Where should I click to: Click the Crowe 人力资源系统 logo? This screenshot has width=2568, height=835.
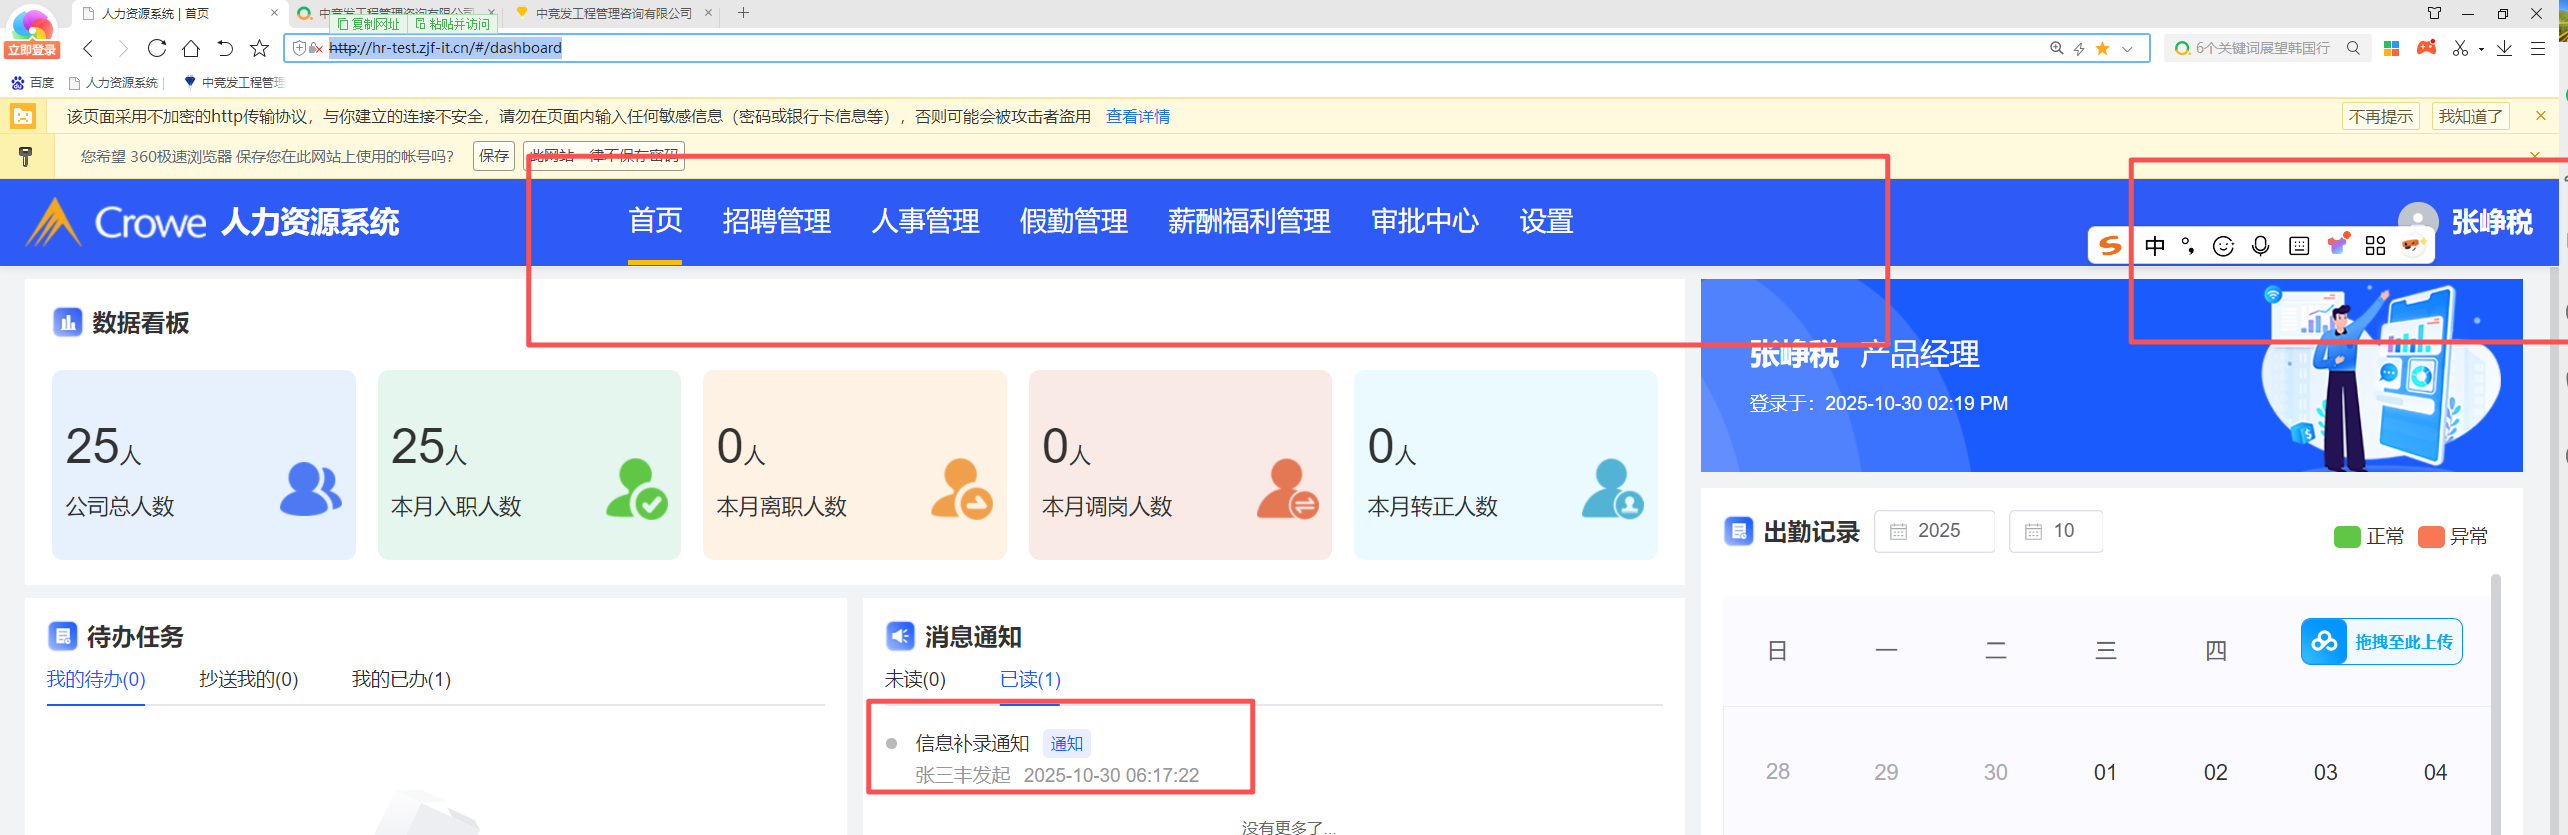coord(213,222)
